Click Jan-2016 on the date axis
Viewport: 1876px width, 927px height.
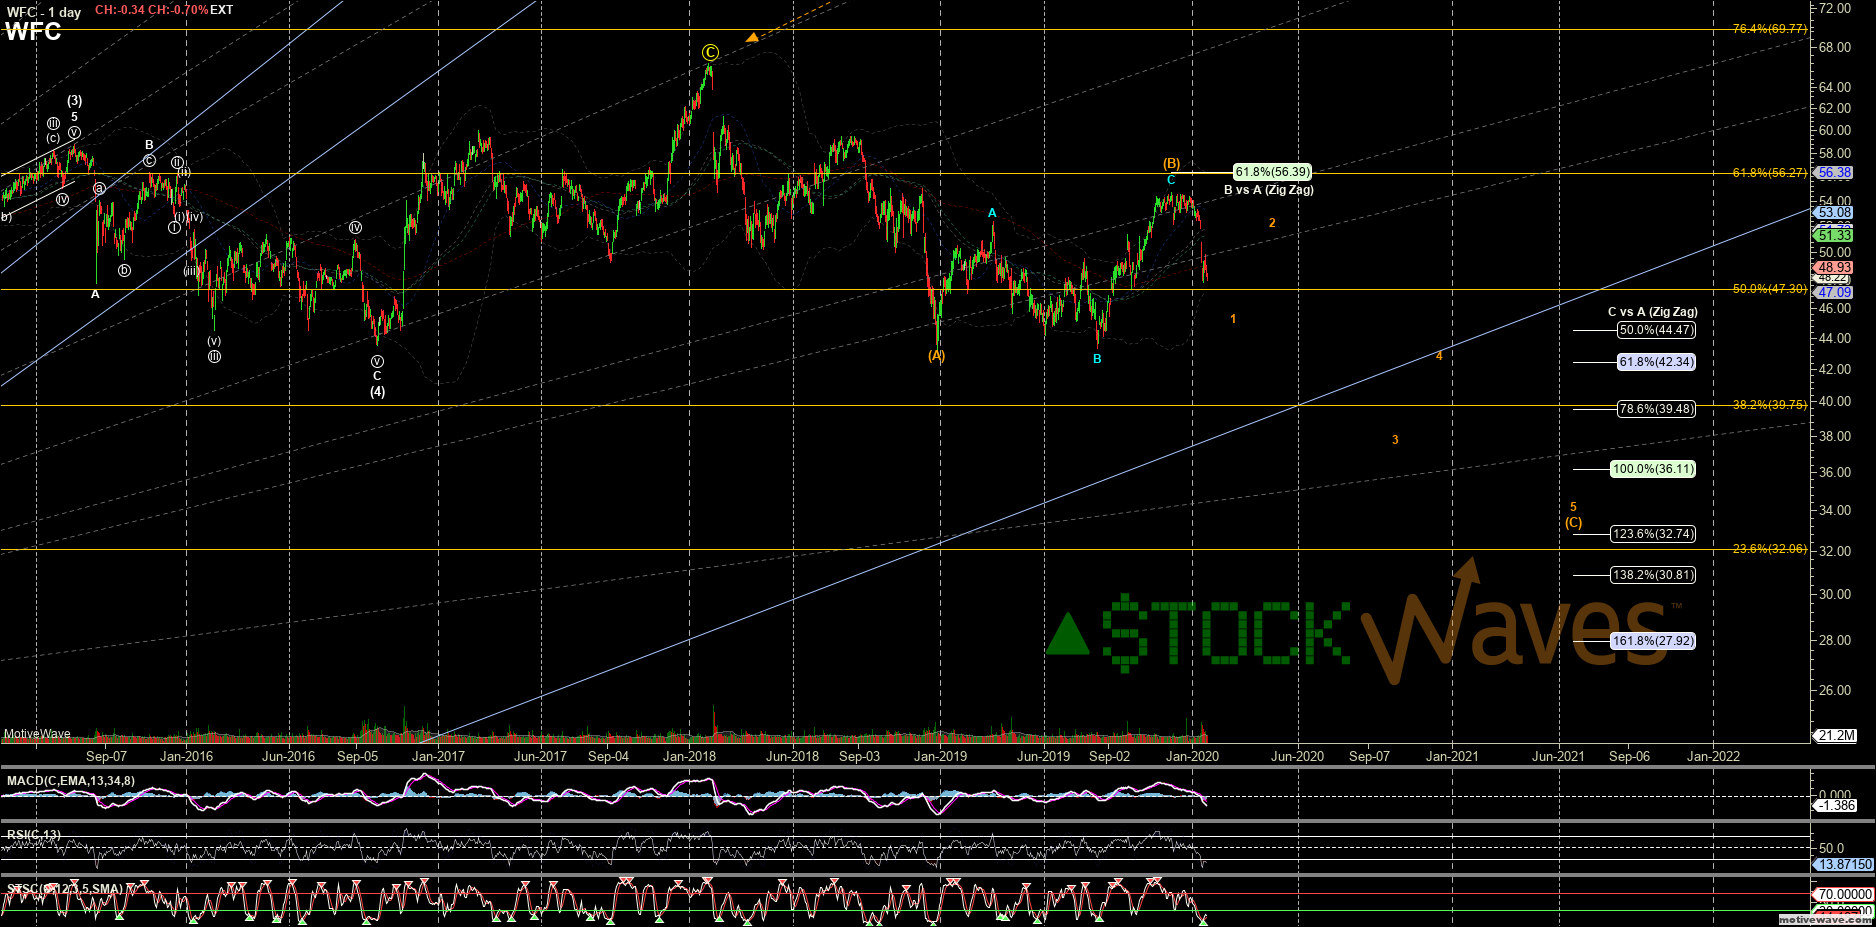point(186,757)
